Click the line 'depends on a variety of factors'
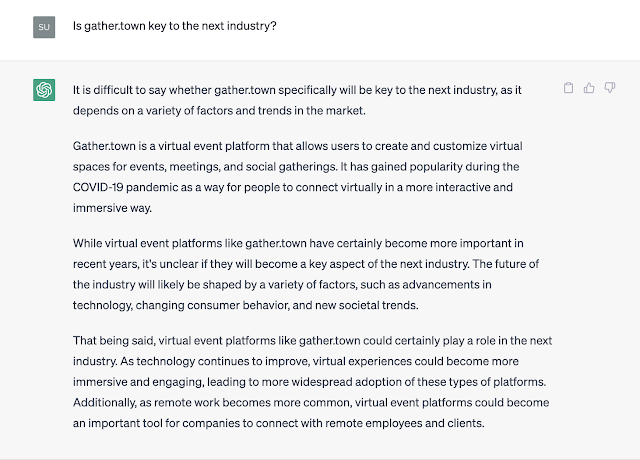Viewport: 640px width, 460px height. click(219, 111)
